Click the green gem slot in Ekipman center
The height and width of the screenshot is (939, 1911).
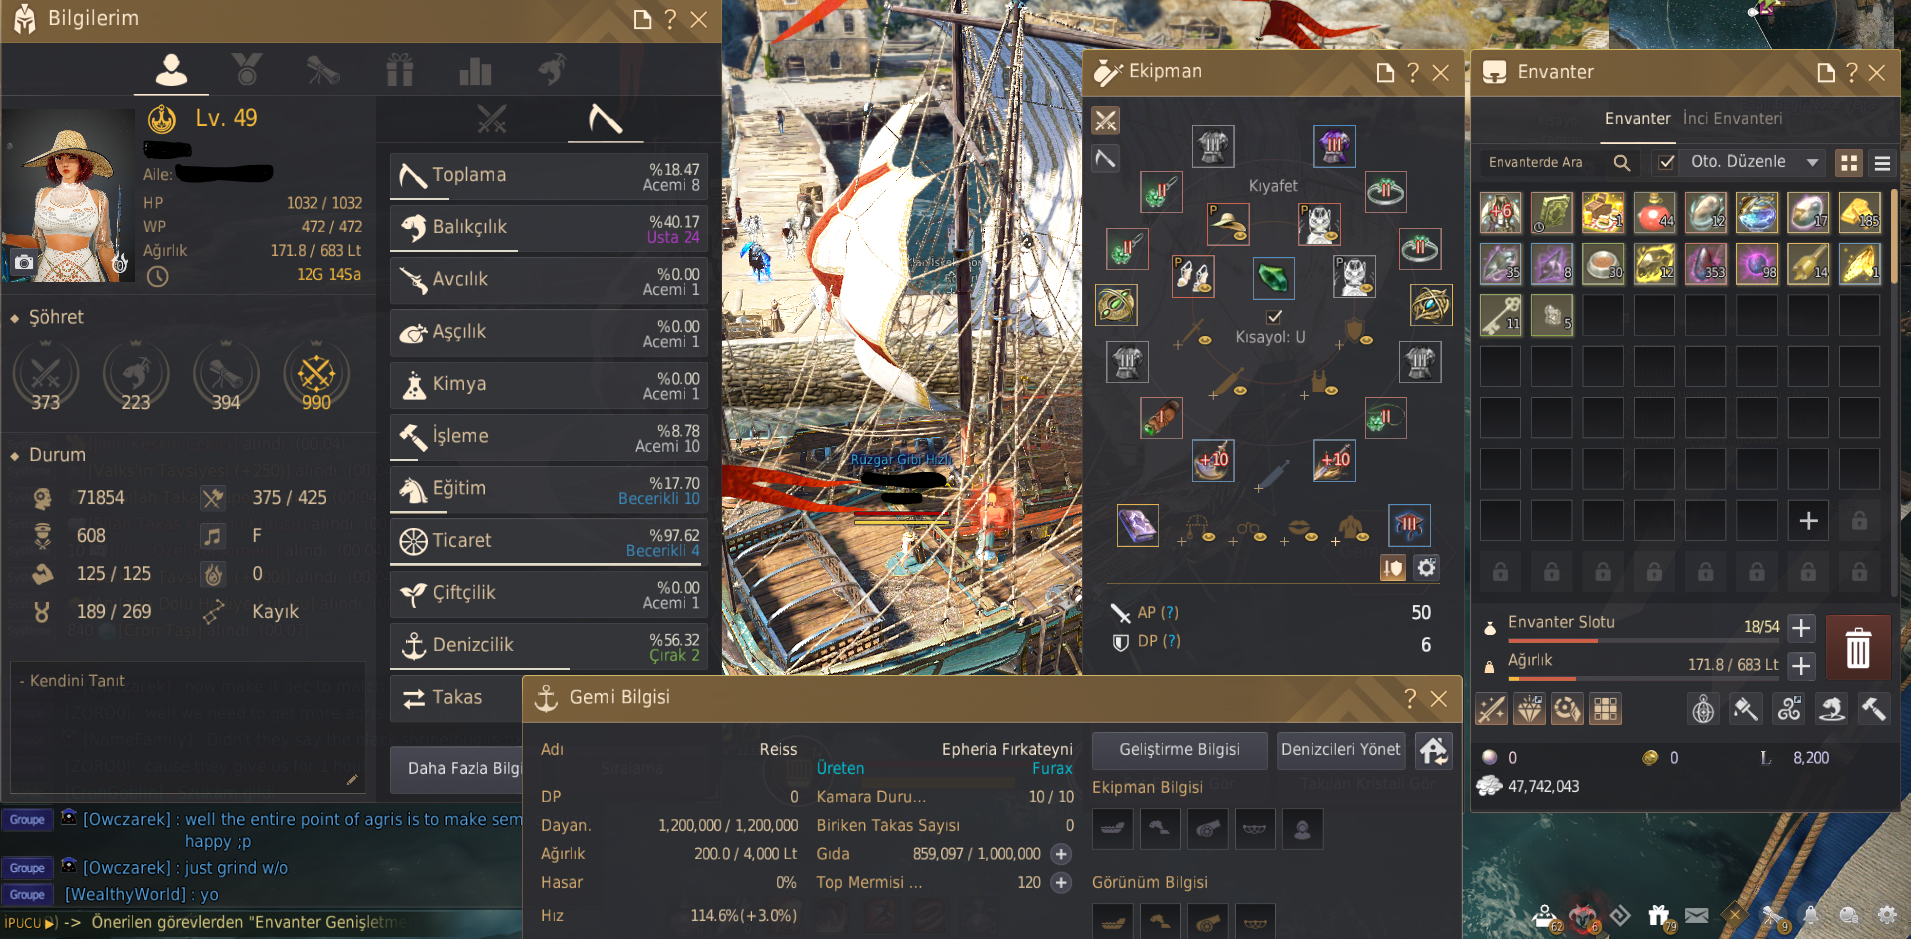[x=1273, y=278]
